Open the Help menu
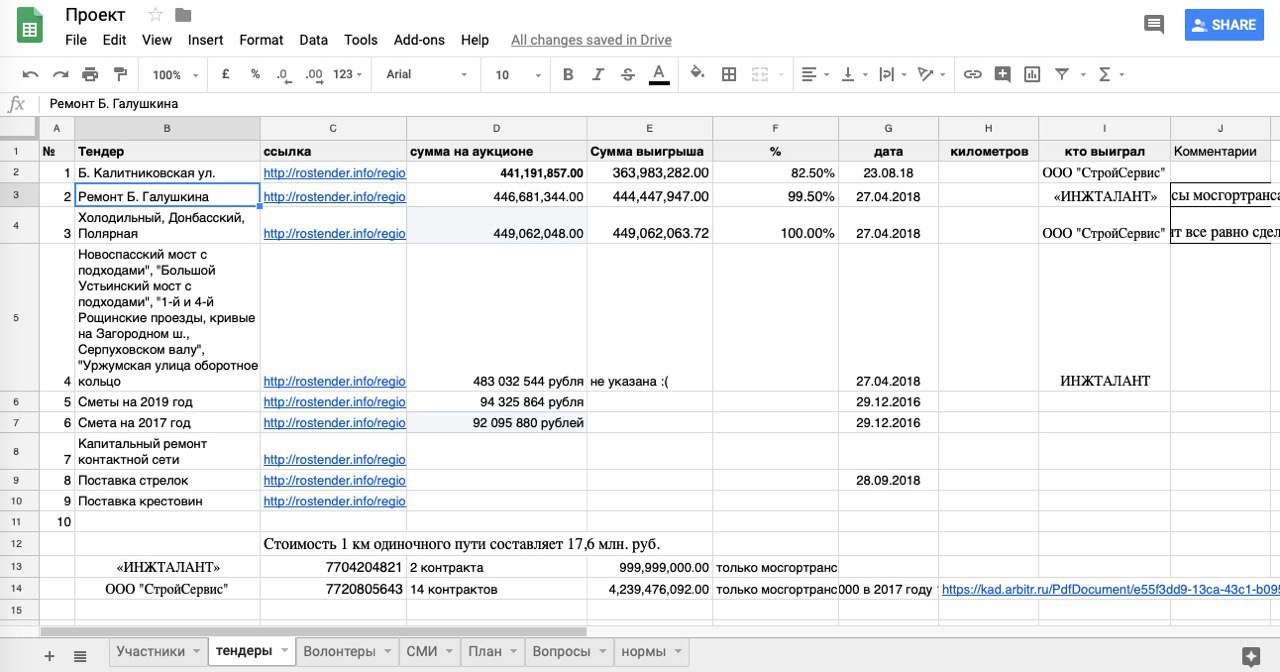 475,40
